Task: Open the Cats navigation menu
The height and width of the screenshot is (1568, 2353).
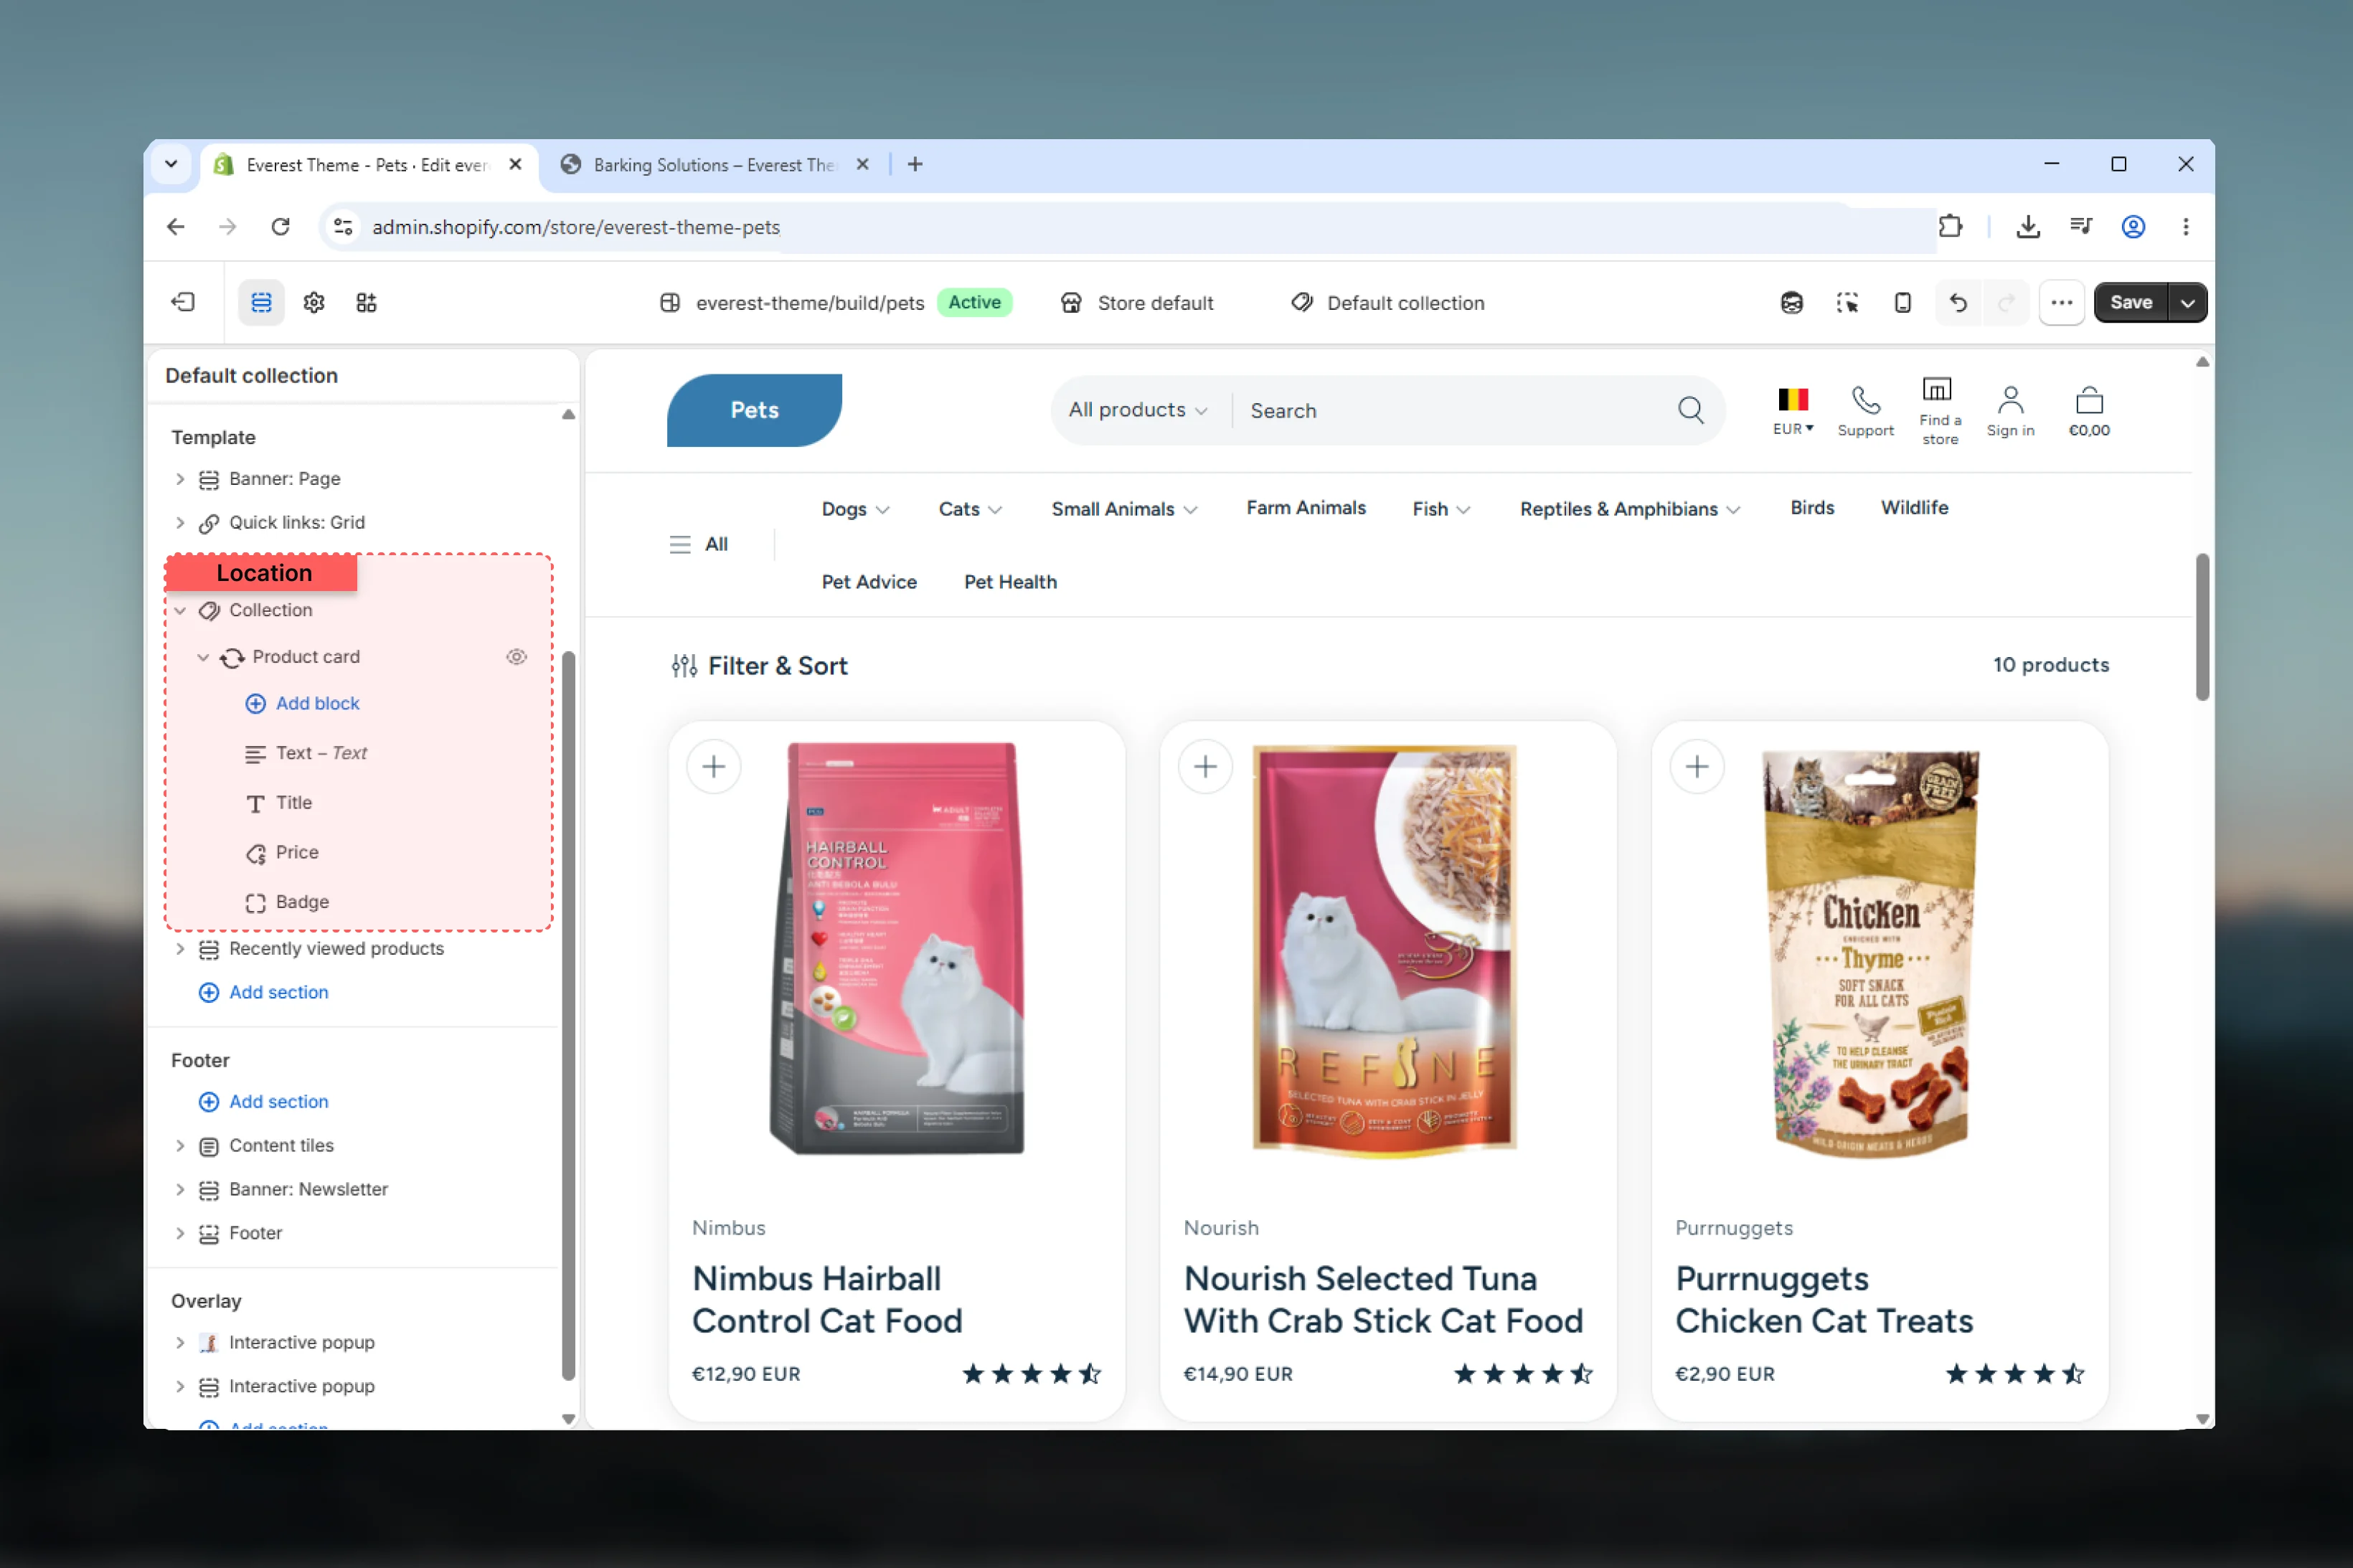Action: click(x=970, y=509)
